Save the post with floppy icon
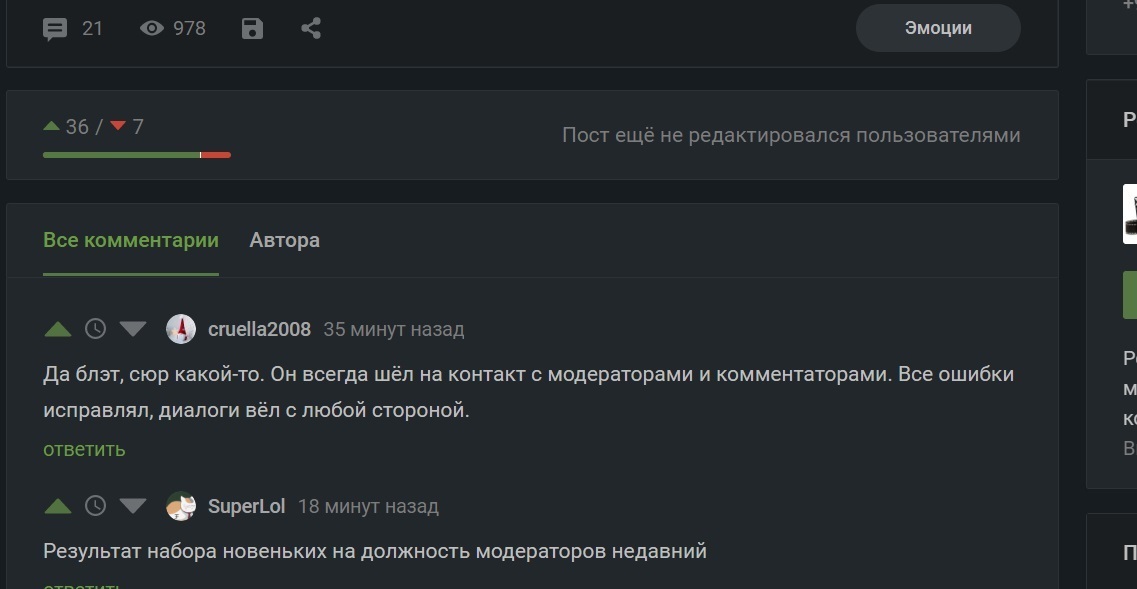Screen dimensions: 1137x589 252,29
